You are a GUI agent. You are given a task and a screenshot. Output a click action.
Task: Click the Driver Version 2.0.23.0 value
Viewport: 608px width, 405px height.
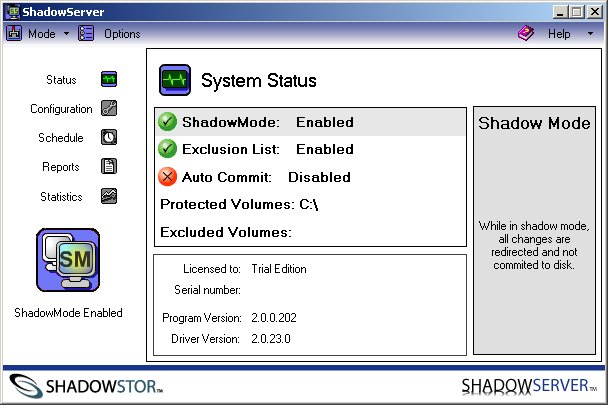coord(271,339)
